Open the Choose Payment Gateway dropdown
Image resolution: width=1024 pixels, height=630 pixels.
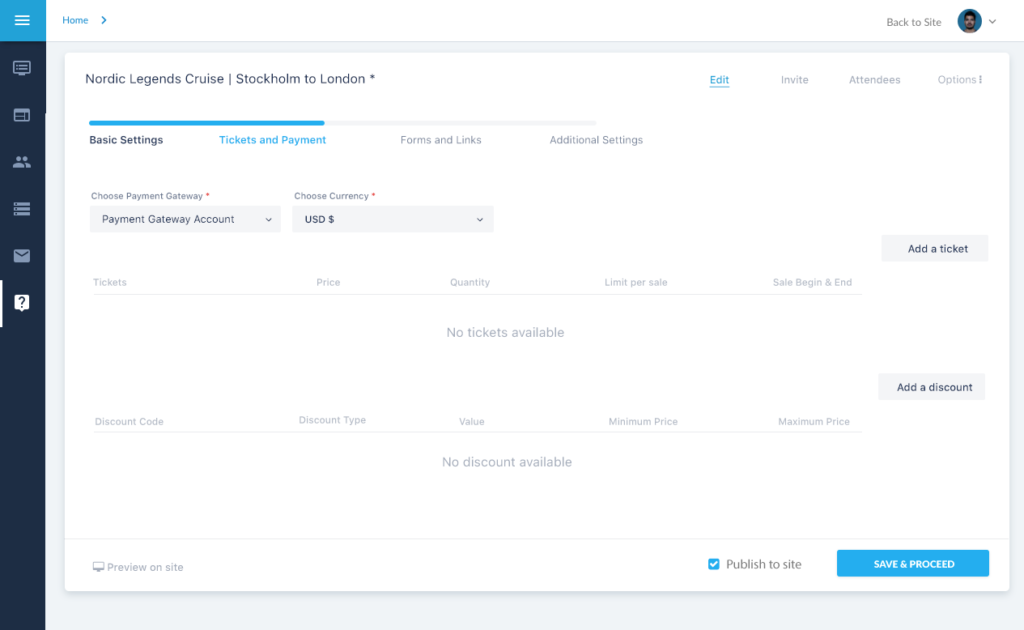tap(185, 219)
